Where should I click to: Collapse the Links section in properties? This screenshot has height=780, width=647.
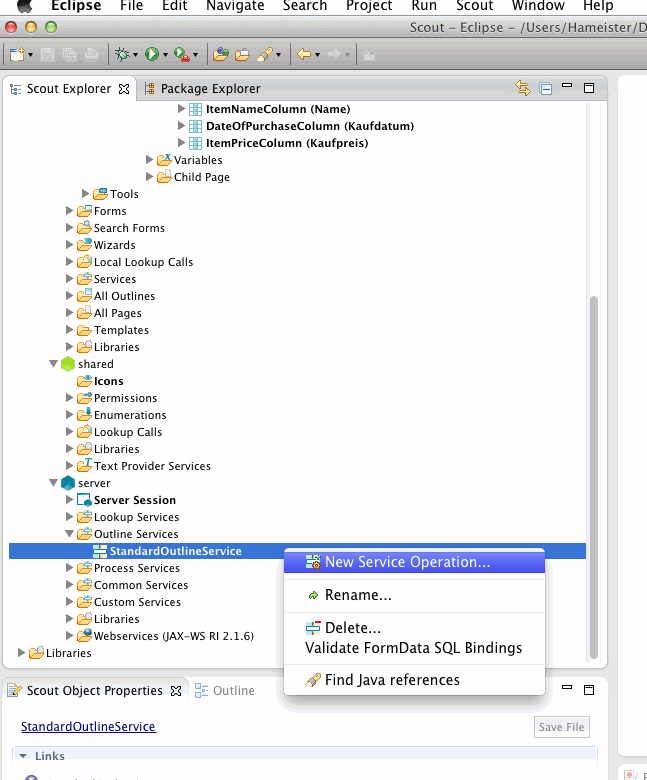click(x=22, y=756)
